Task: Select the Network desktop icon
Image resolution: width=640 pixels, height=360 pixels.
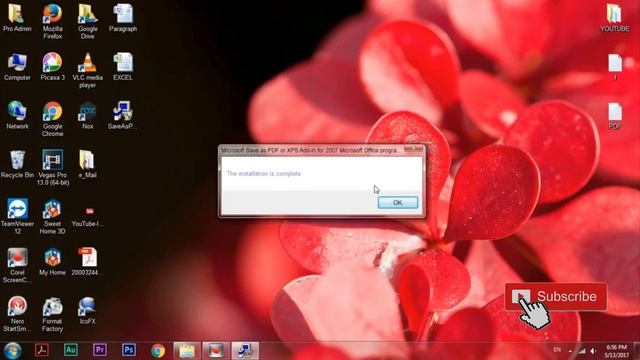Action: click(17, 116)
